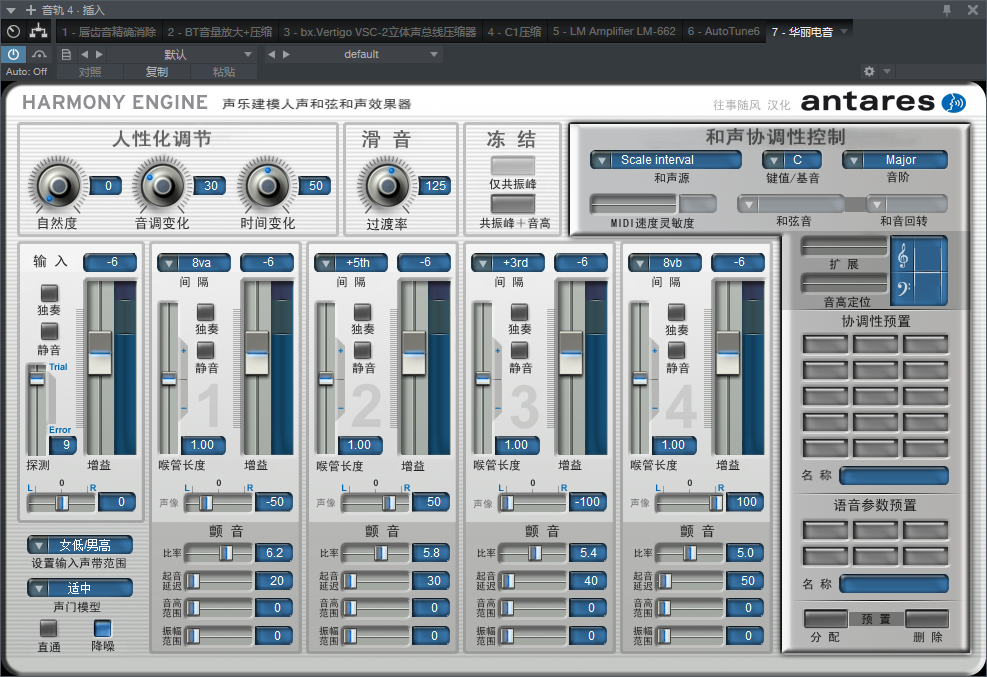This screenshot has width=987, height=677.
Task: Switch to tab 3 - bx.Vertigo VSC-2
Action: [x=380, y=31]
